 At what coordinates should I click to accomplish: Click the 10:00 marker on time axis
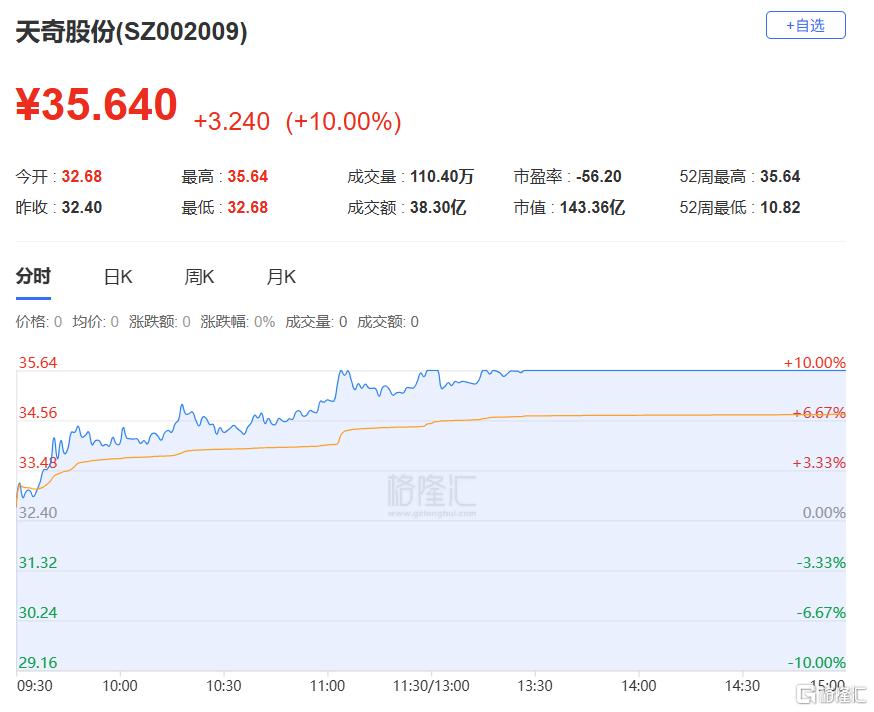coord(120,686)
